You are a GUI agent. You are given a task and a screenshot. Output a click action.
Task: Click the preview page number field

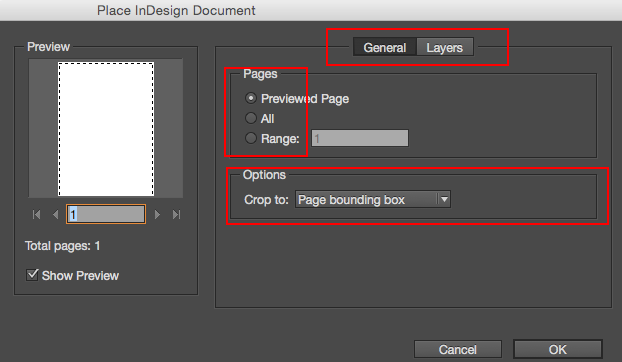106,215
